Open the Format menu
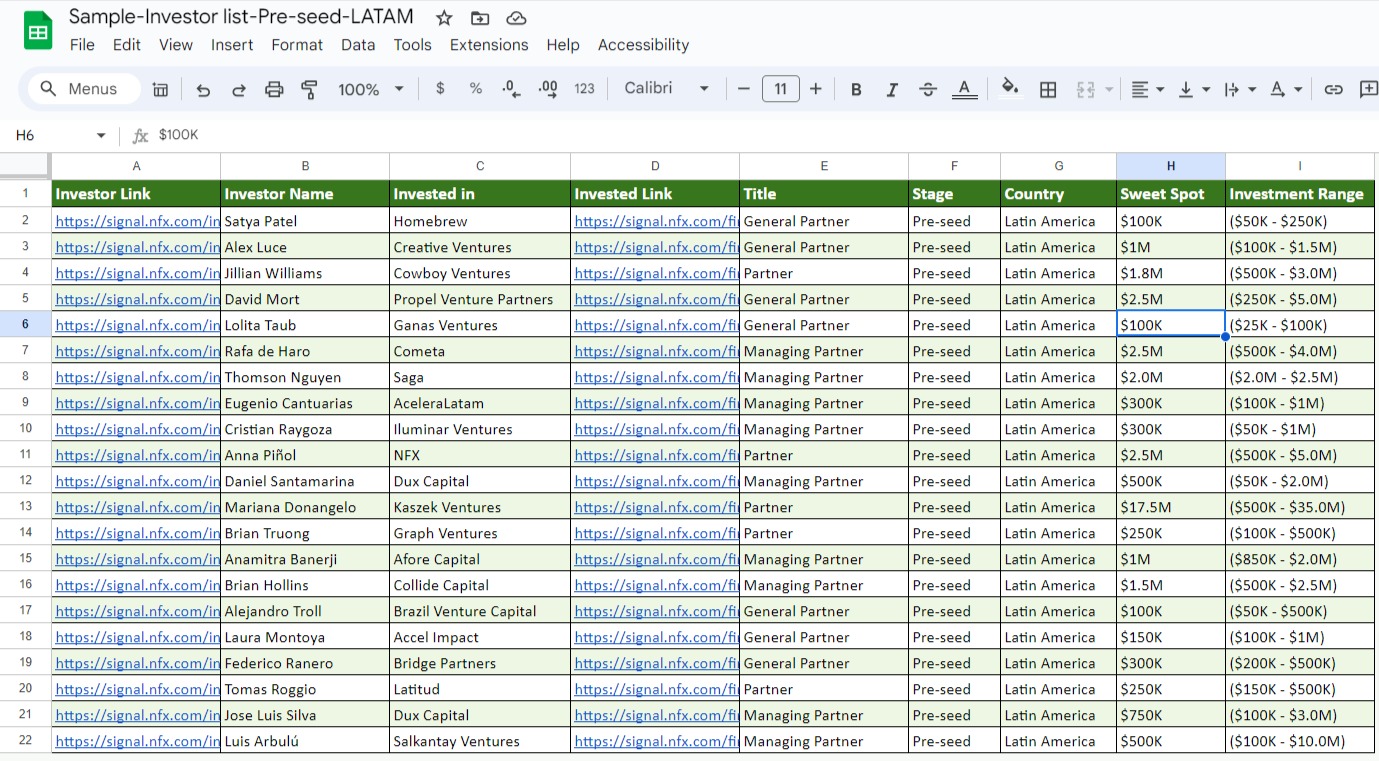 click(x=297, y=45)
